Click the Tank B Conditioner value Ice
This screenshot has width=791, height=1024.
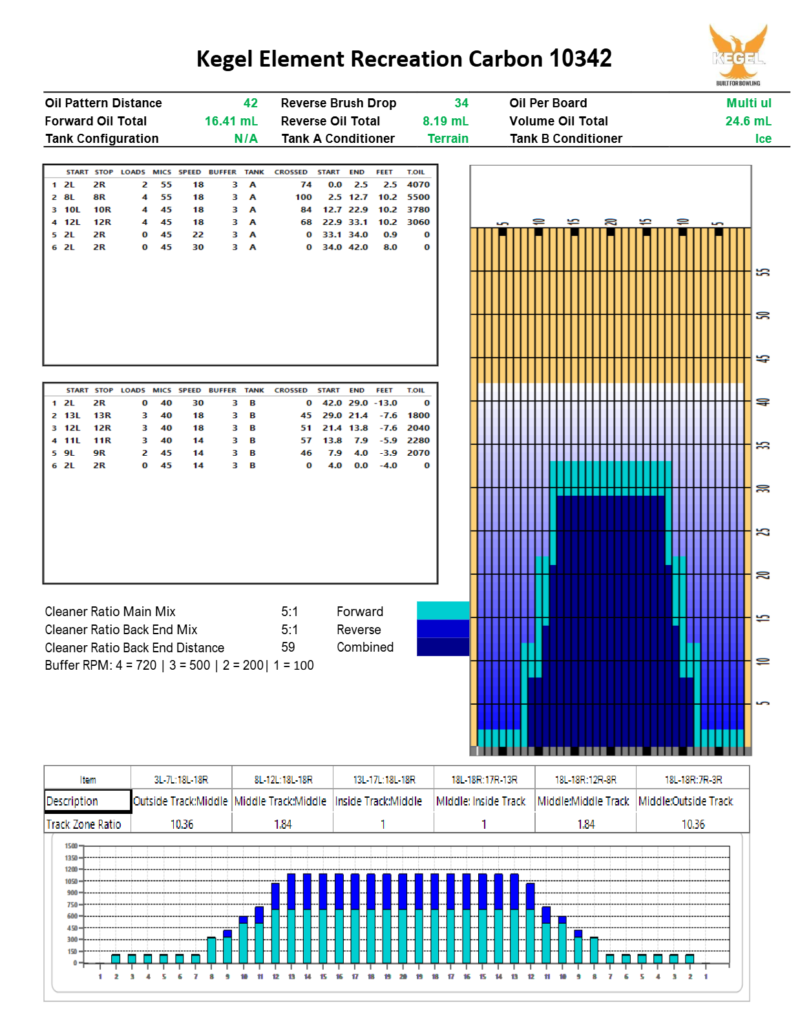[x=763, y=139]
